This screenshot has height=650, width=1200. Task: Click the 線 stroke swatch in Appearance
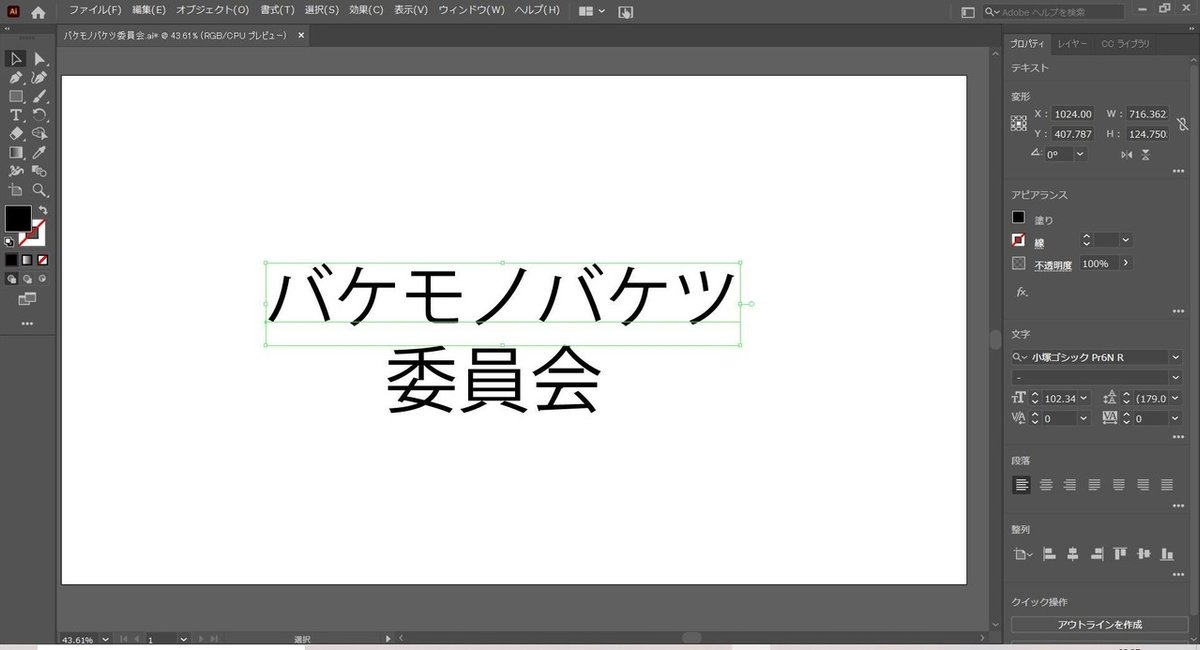click(x=1019, y=241)
